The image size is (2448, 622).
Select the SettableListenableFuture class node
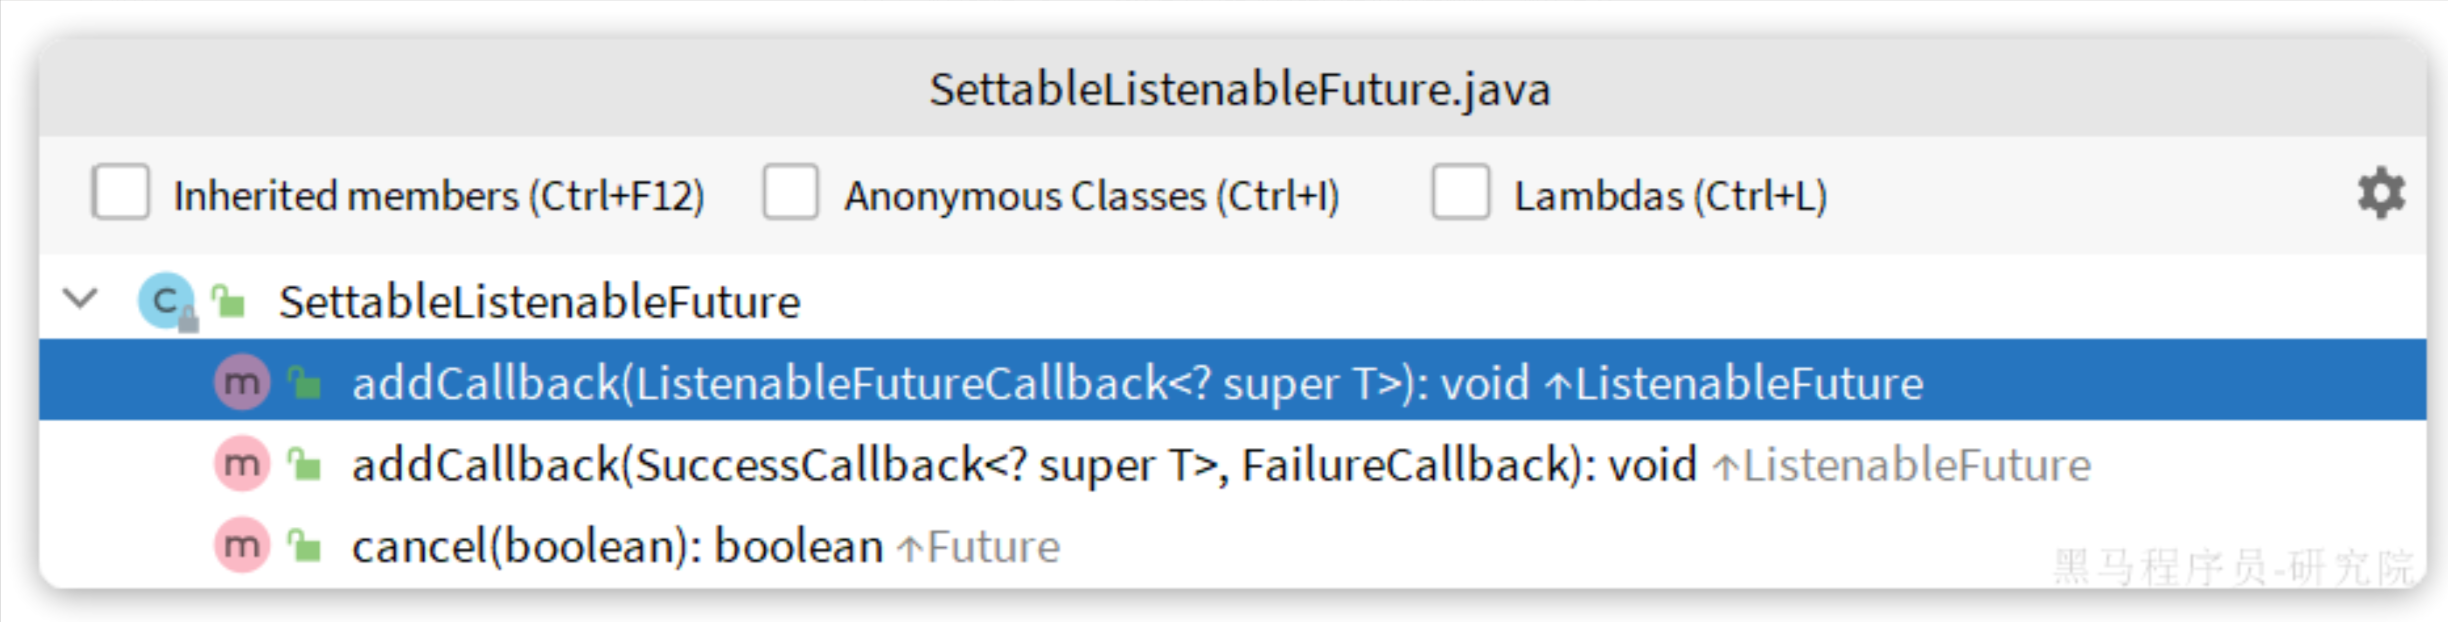coord(539,302)
